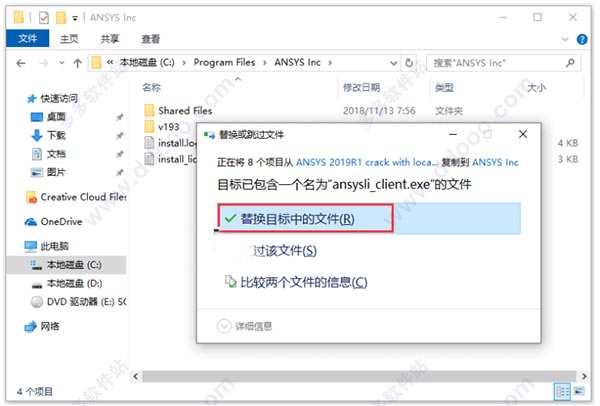Sort by 大小 column header

(x=536, y=88)
